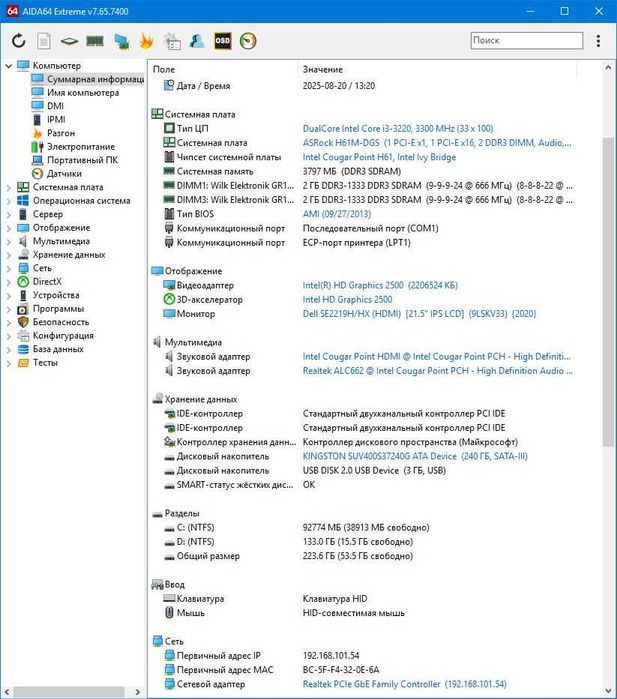The height and width of the screenshot is (699, 617).
Task: Click the memory module toolbar icon
Action: pyautogui.click(x=95, y=41)
